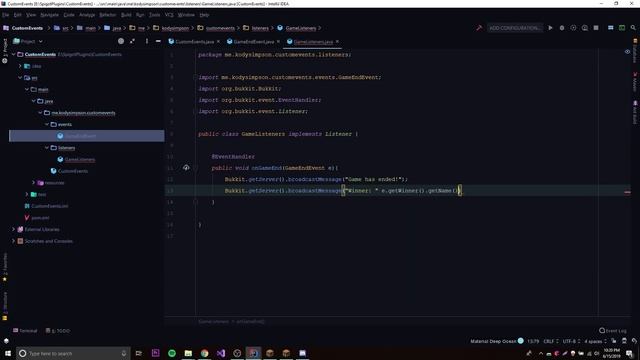Viewport: 640px width, 360px height.
Task: Click kodysimpson breadcrumb in navigation bar
Action: pyautogui.click(x=175, y=28)
